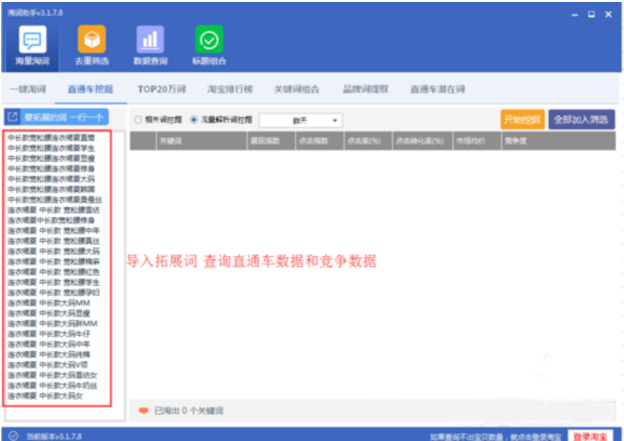624x441 pixels.
Task: Click the row 连衣裙夏 中长款大码雪纺女
Action: coord(52,375)
